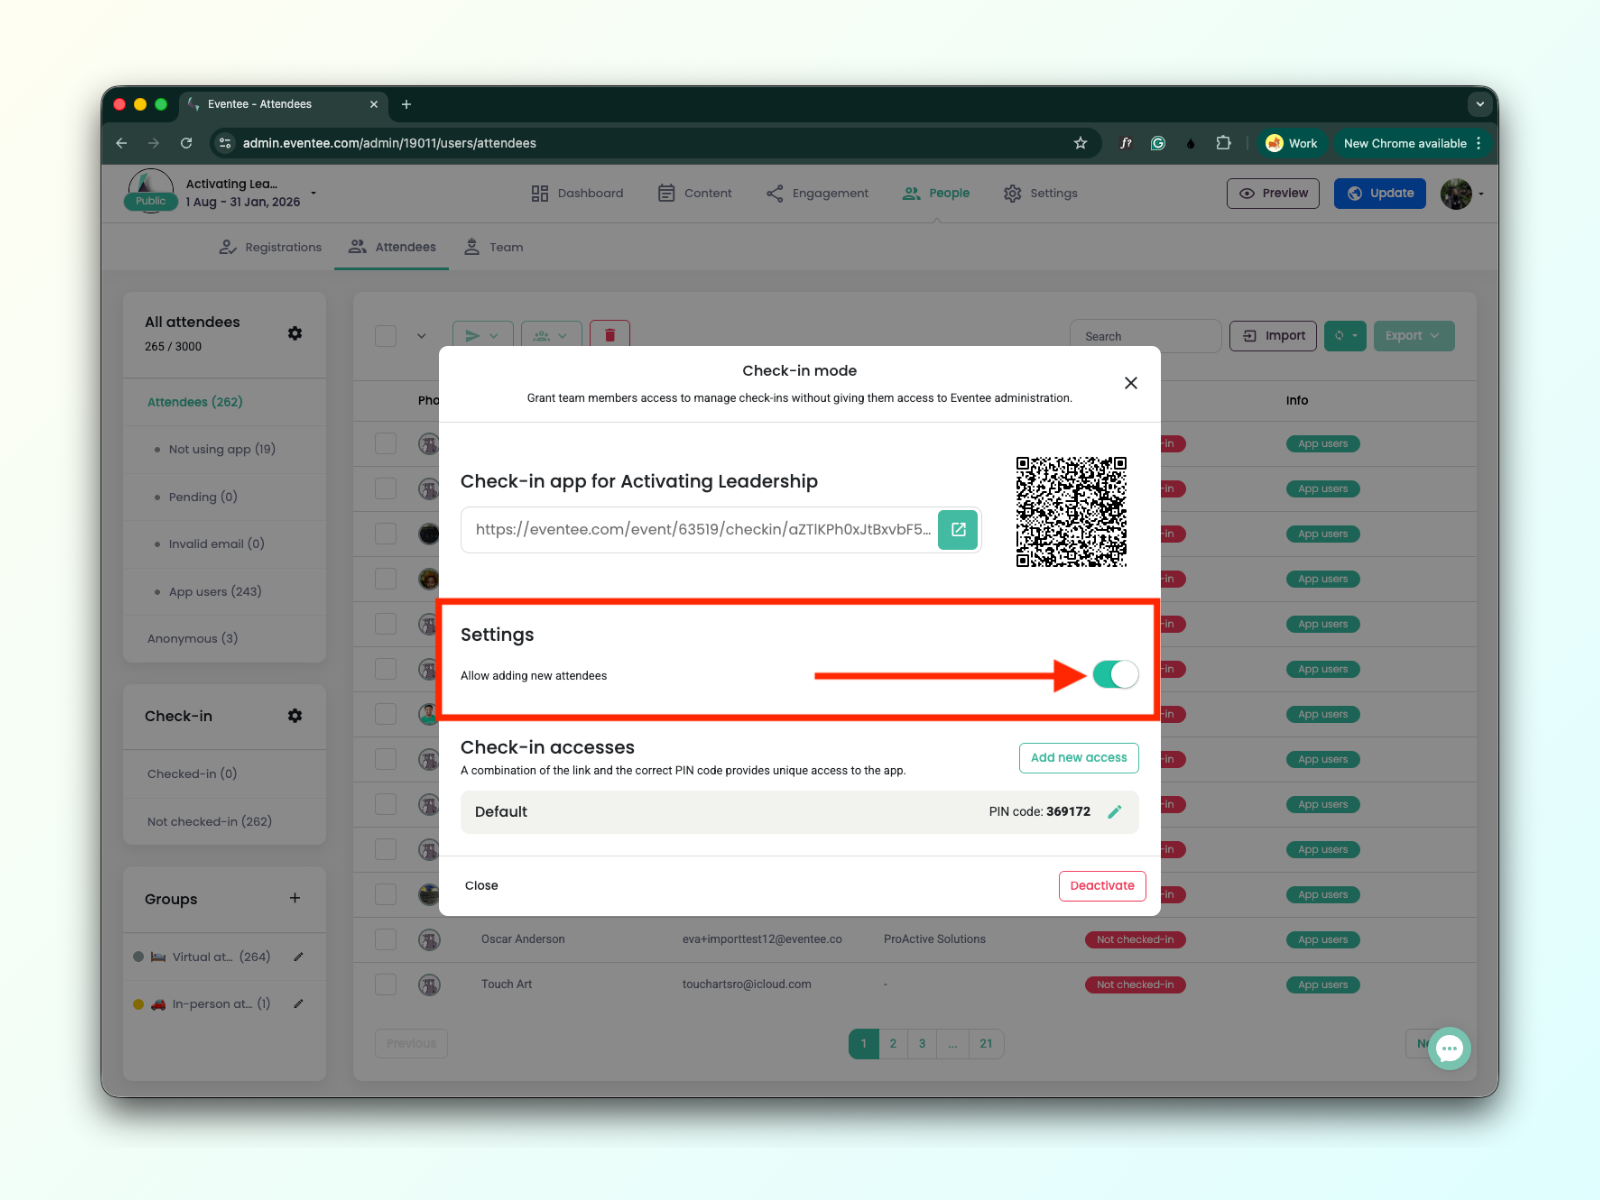1600x1200 pixels.
Task: Edit the Virtual at... group
Action: click(x=298, y=957)
